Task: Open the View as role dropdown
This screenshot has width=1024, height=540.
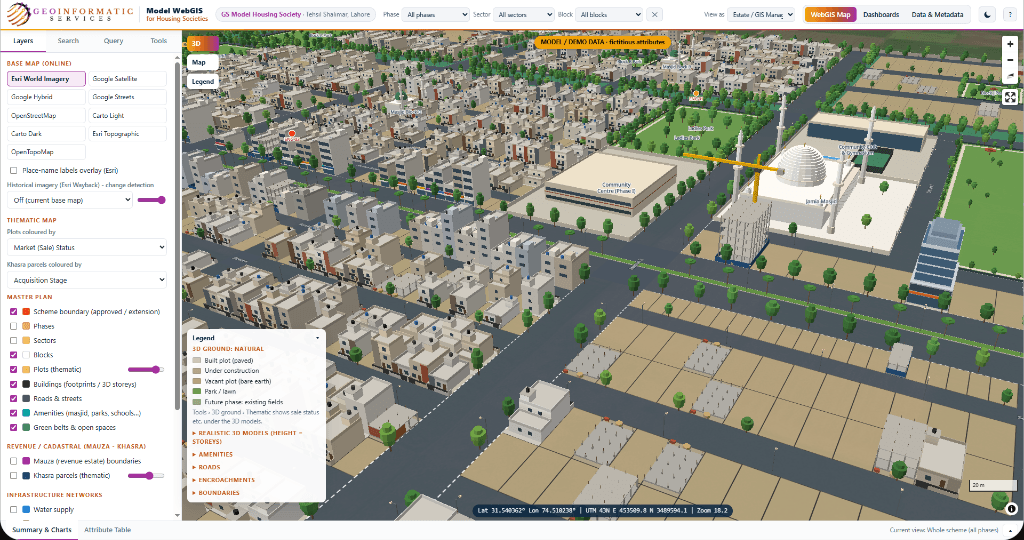Action: [761, 14]
